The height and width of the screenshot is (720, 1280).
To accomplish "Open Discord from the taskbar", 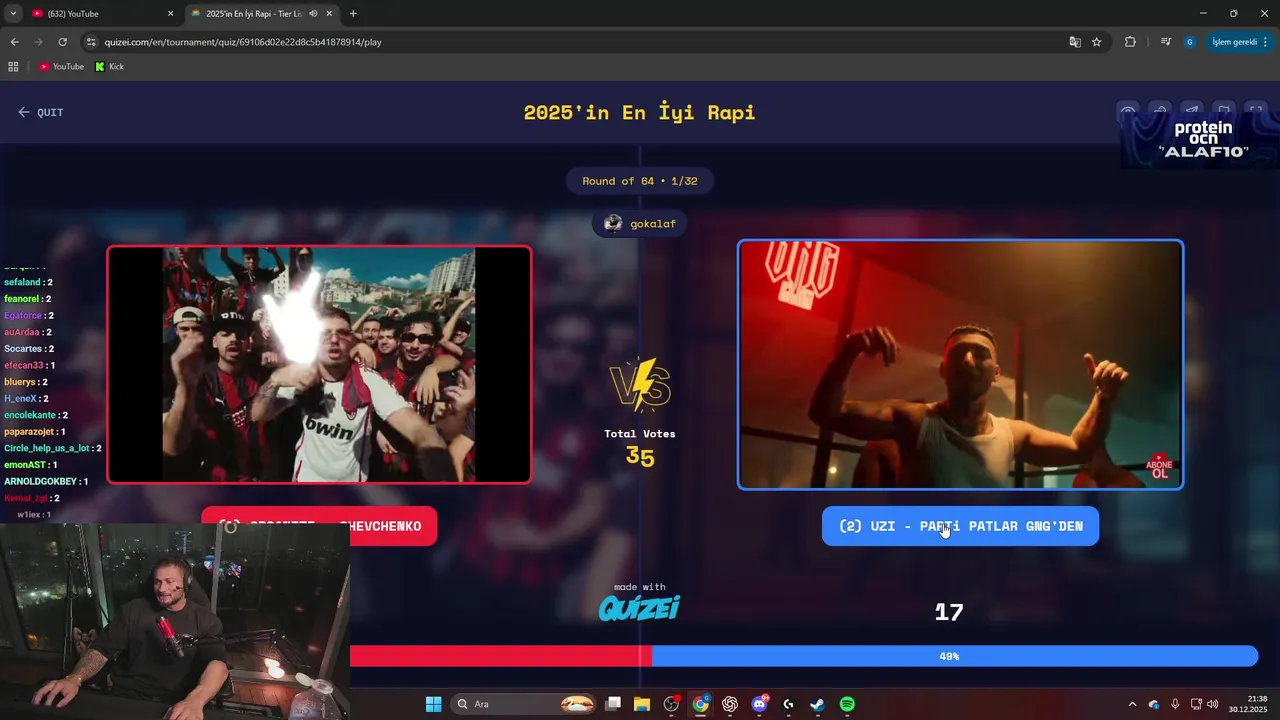I will coord(759,704).
